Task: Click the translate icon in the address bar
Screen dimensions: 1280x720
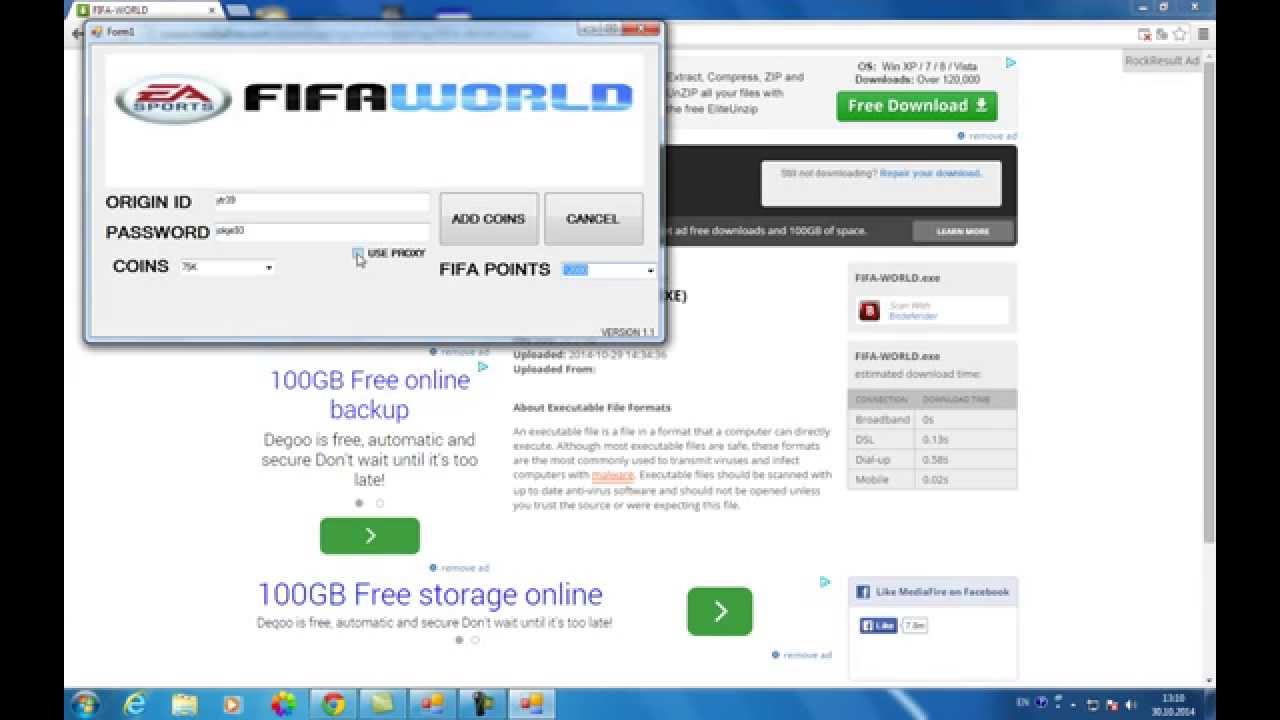Action: pos(1162,34)
